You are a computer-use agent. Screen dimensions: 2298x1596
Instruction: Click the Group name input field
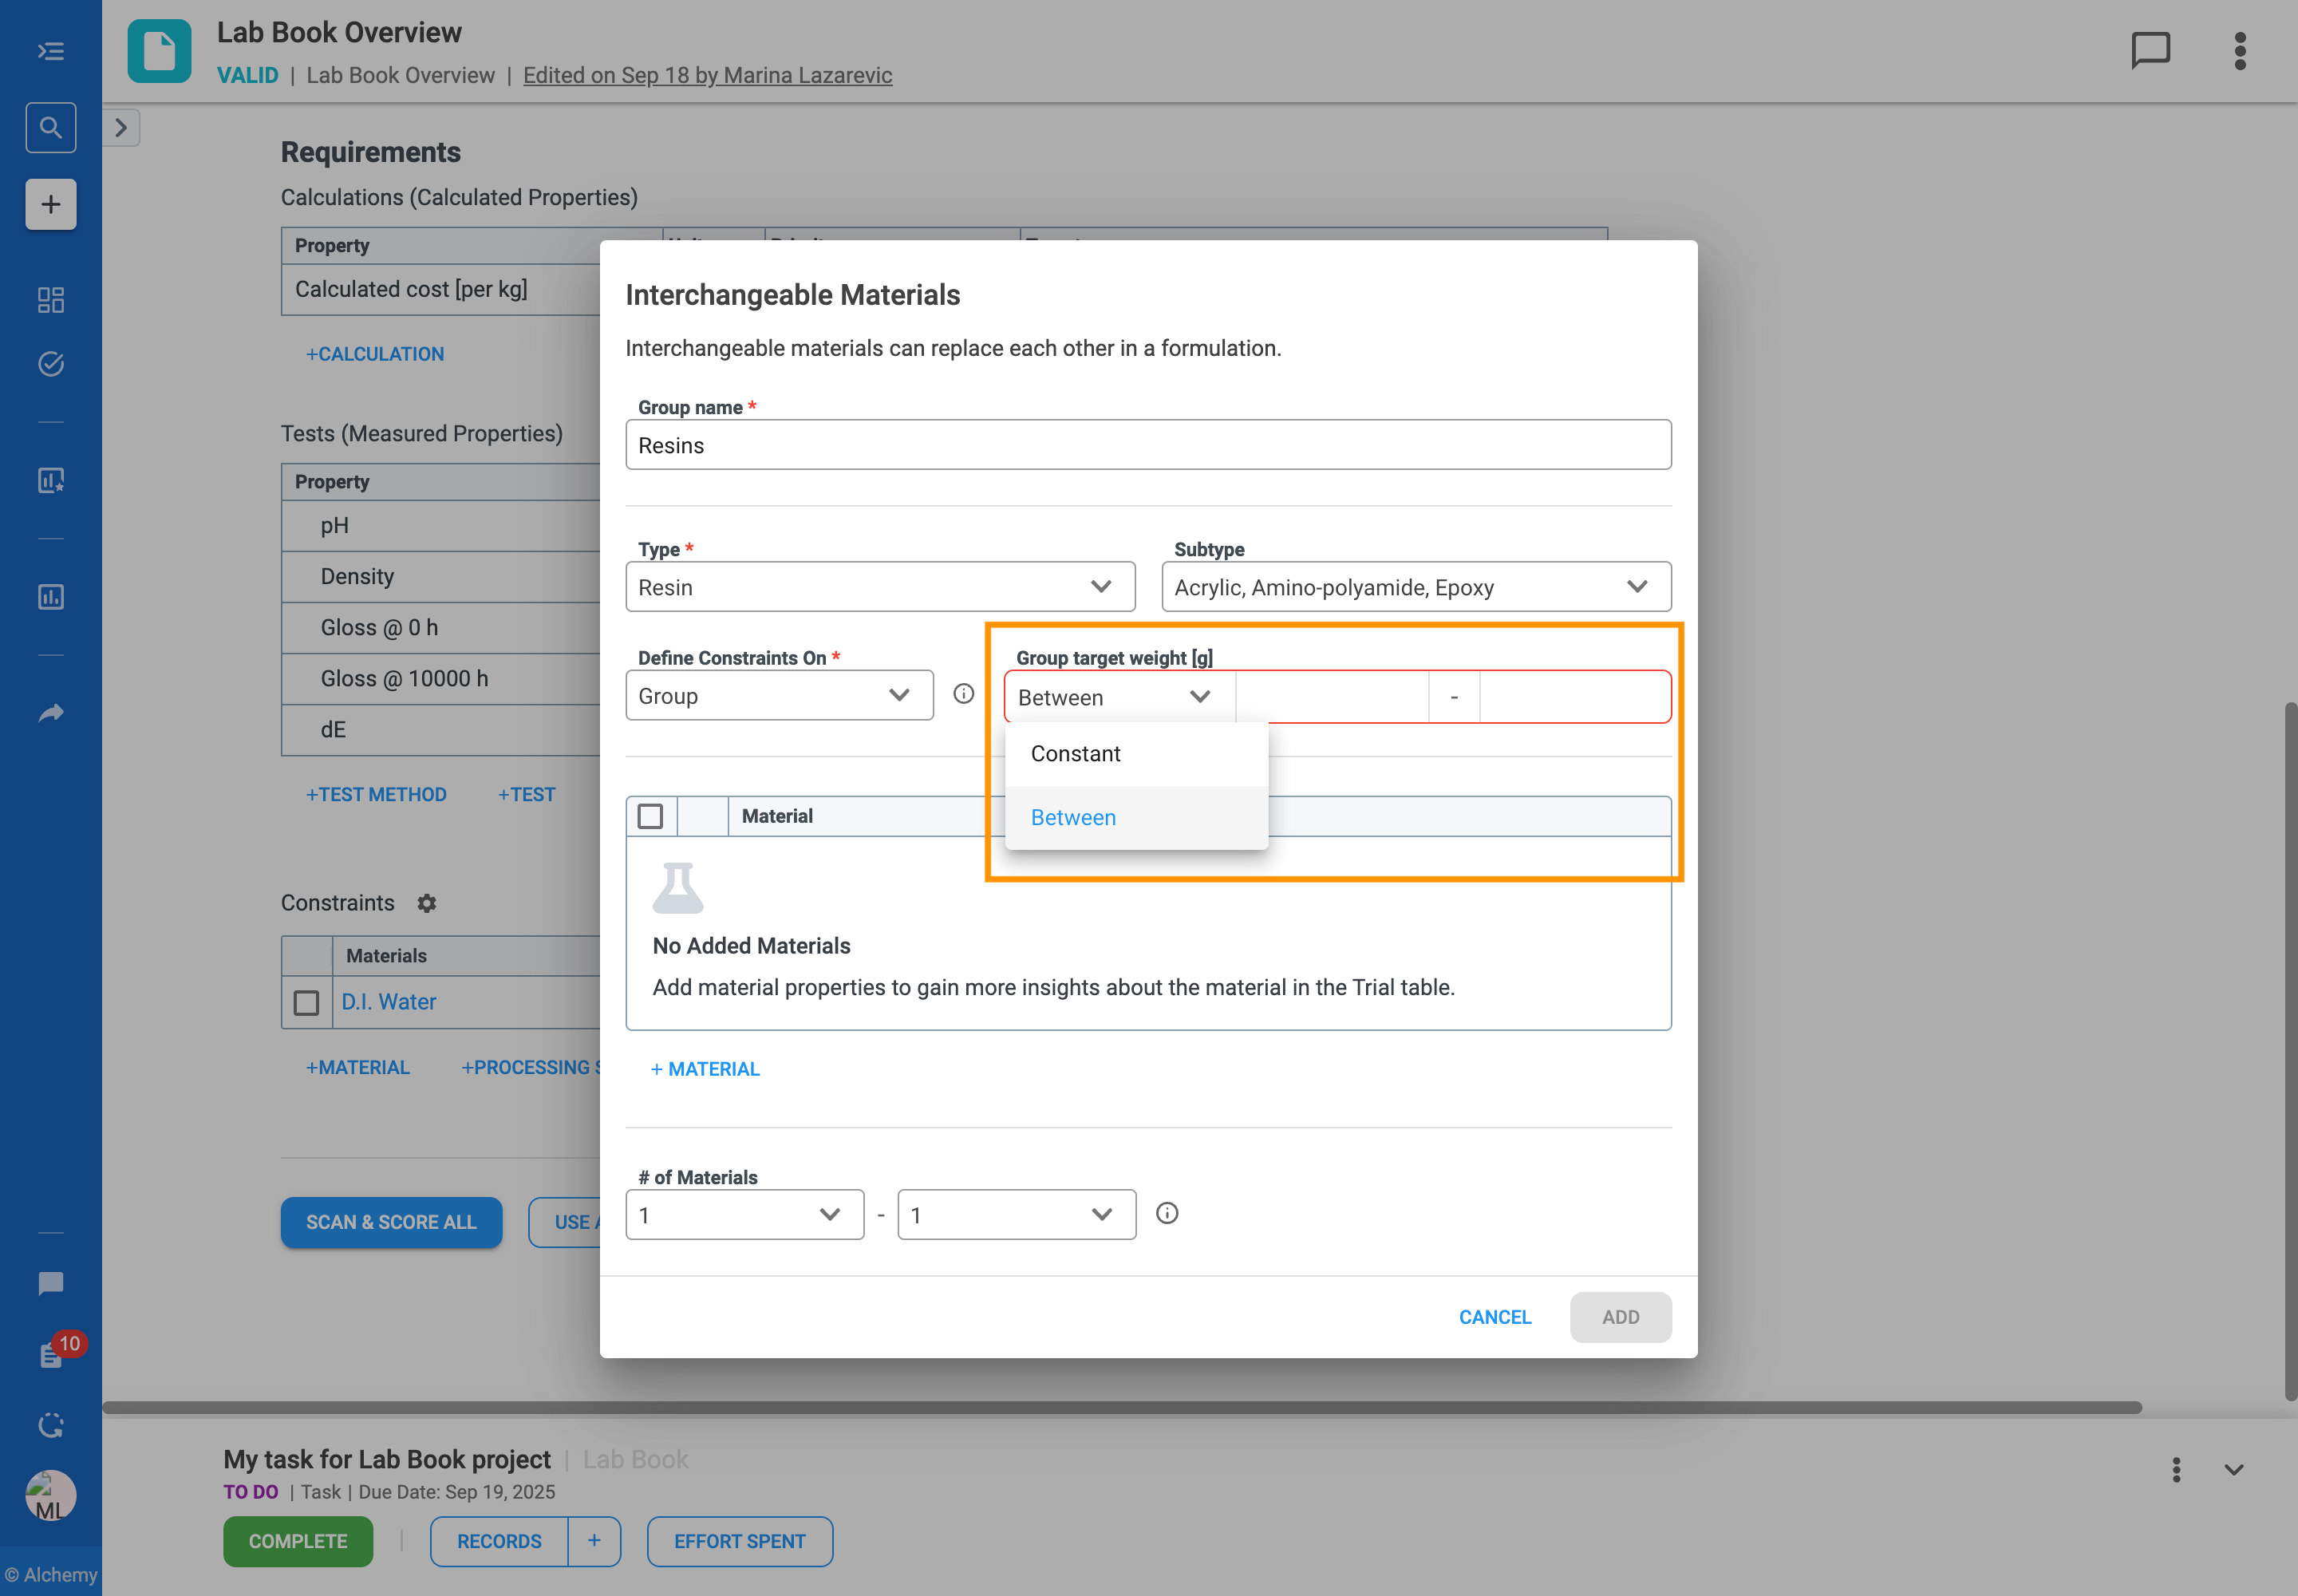click(x=1148, y=445)
